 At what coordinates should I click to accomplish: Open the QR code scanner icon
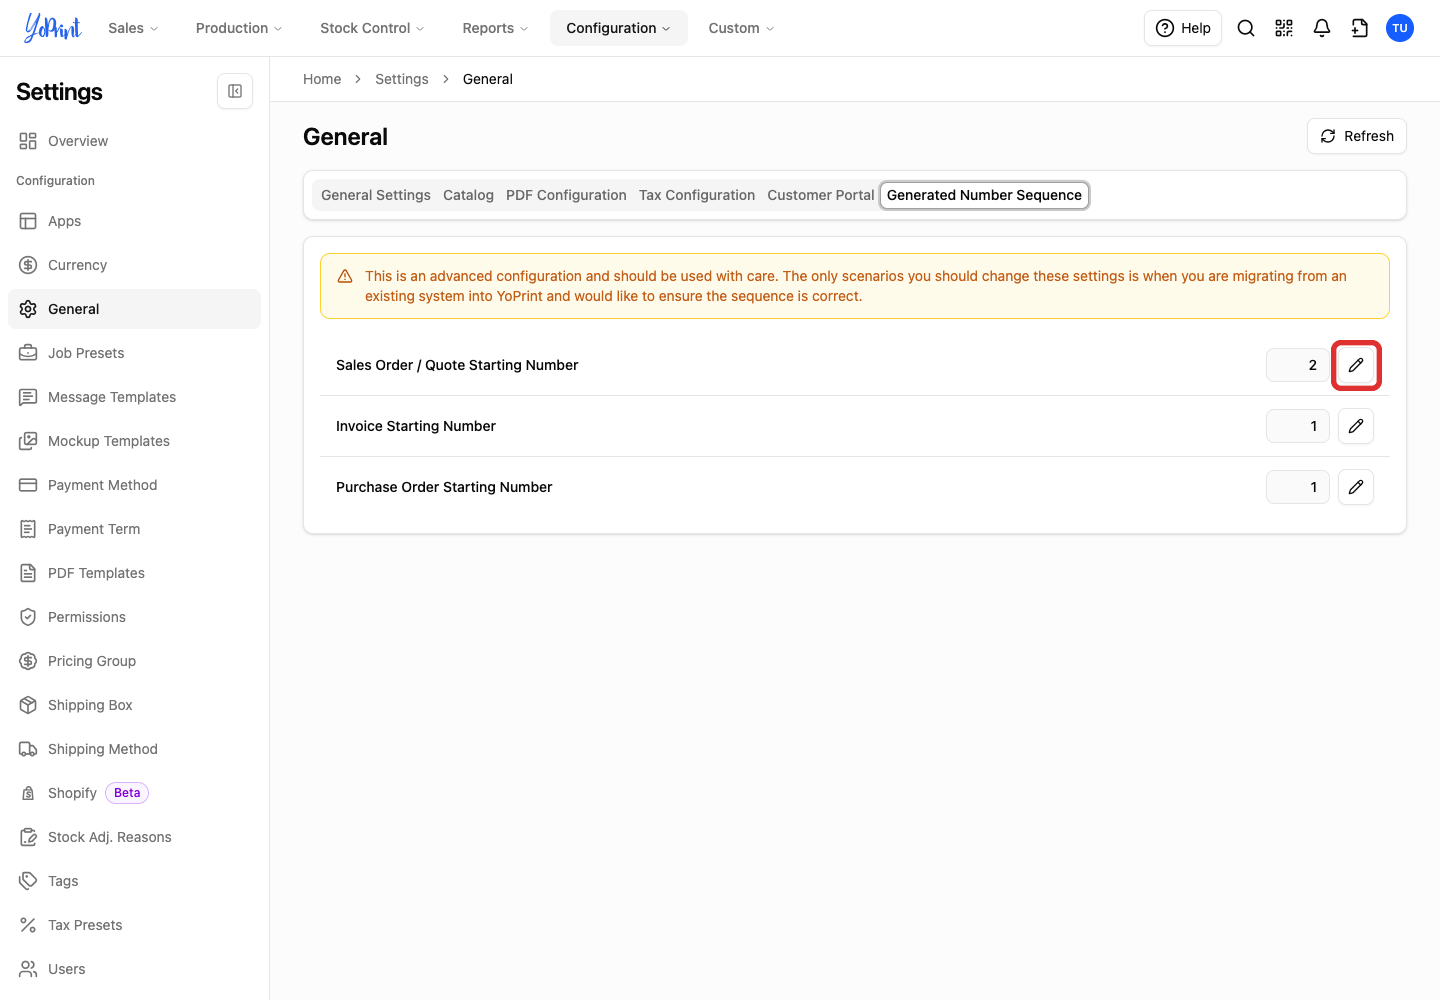coord(1284,28)
